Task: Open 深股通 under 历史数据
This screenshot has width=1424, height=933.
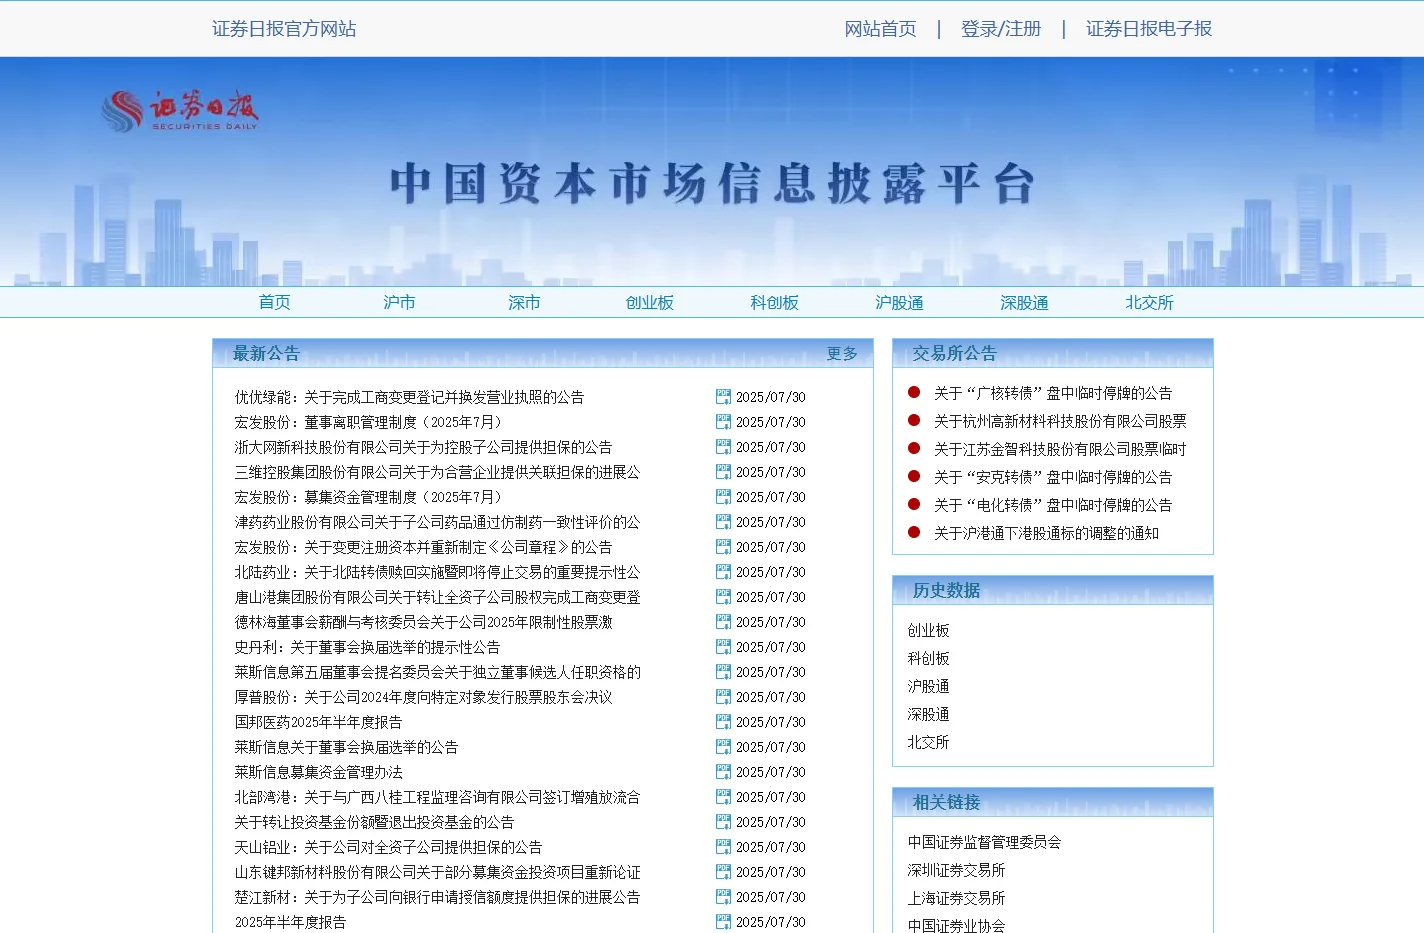Action: [x=928, y=714]
